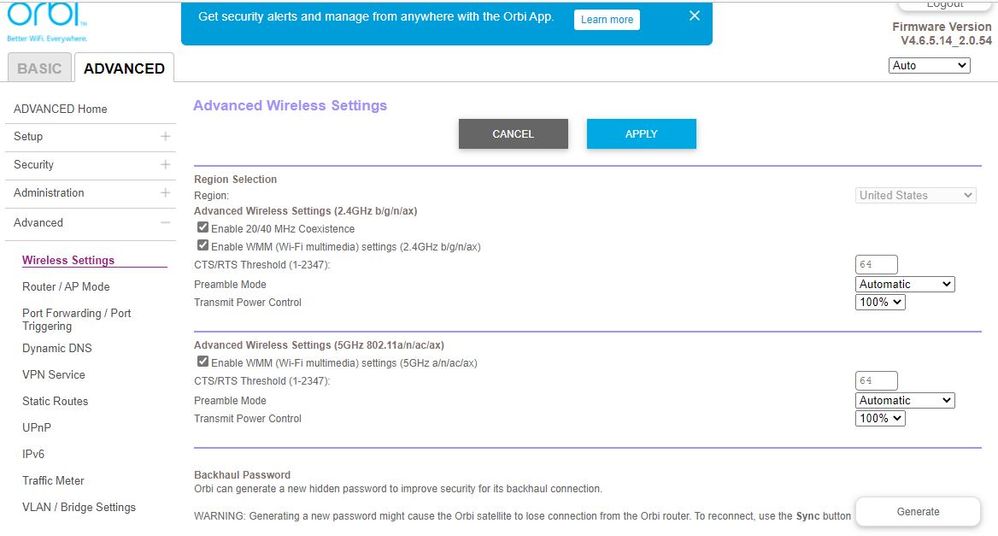Viewport: 998px width, 536px height.
Task: Open the 2.4GHz Preamble Mode dropdown
Action: 905,284
